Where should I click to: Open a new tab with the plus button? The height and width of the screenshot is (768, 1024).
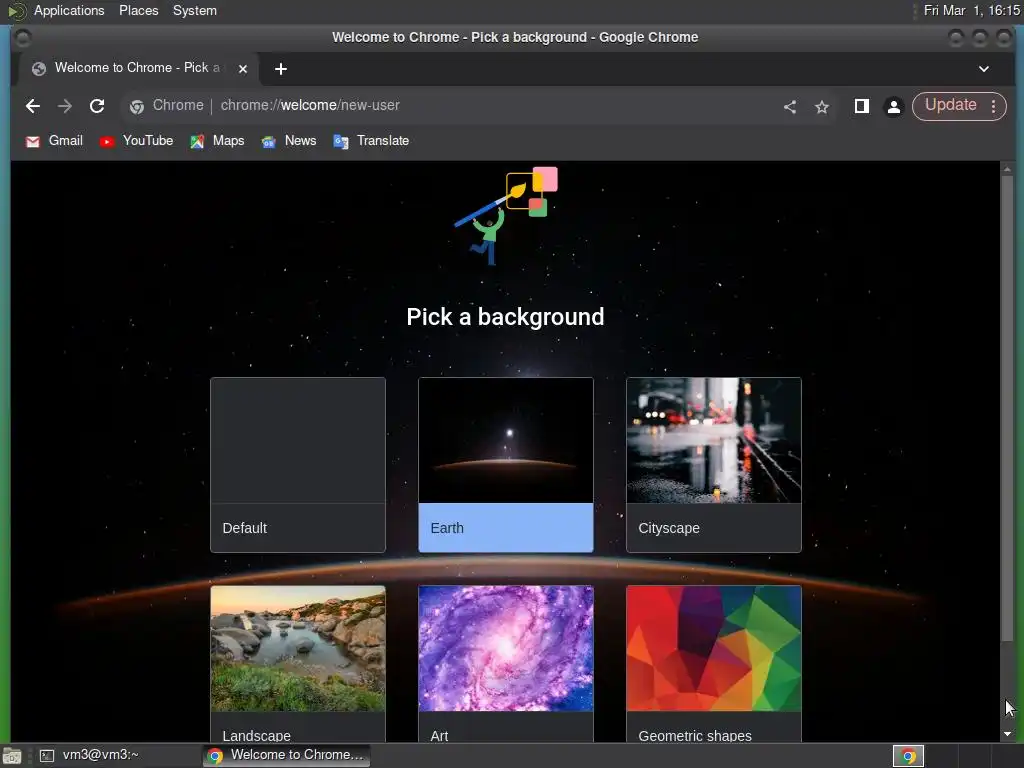(x=281, y=69)
